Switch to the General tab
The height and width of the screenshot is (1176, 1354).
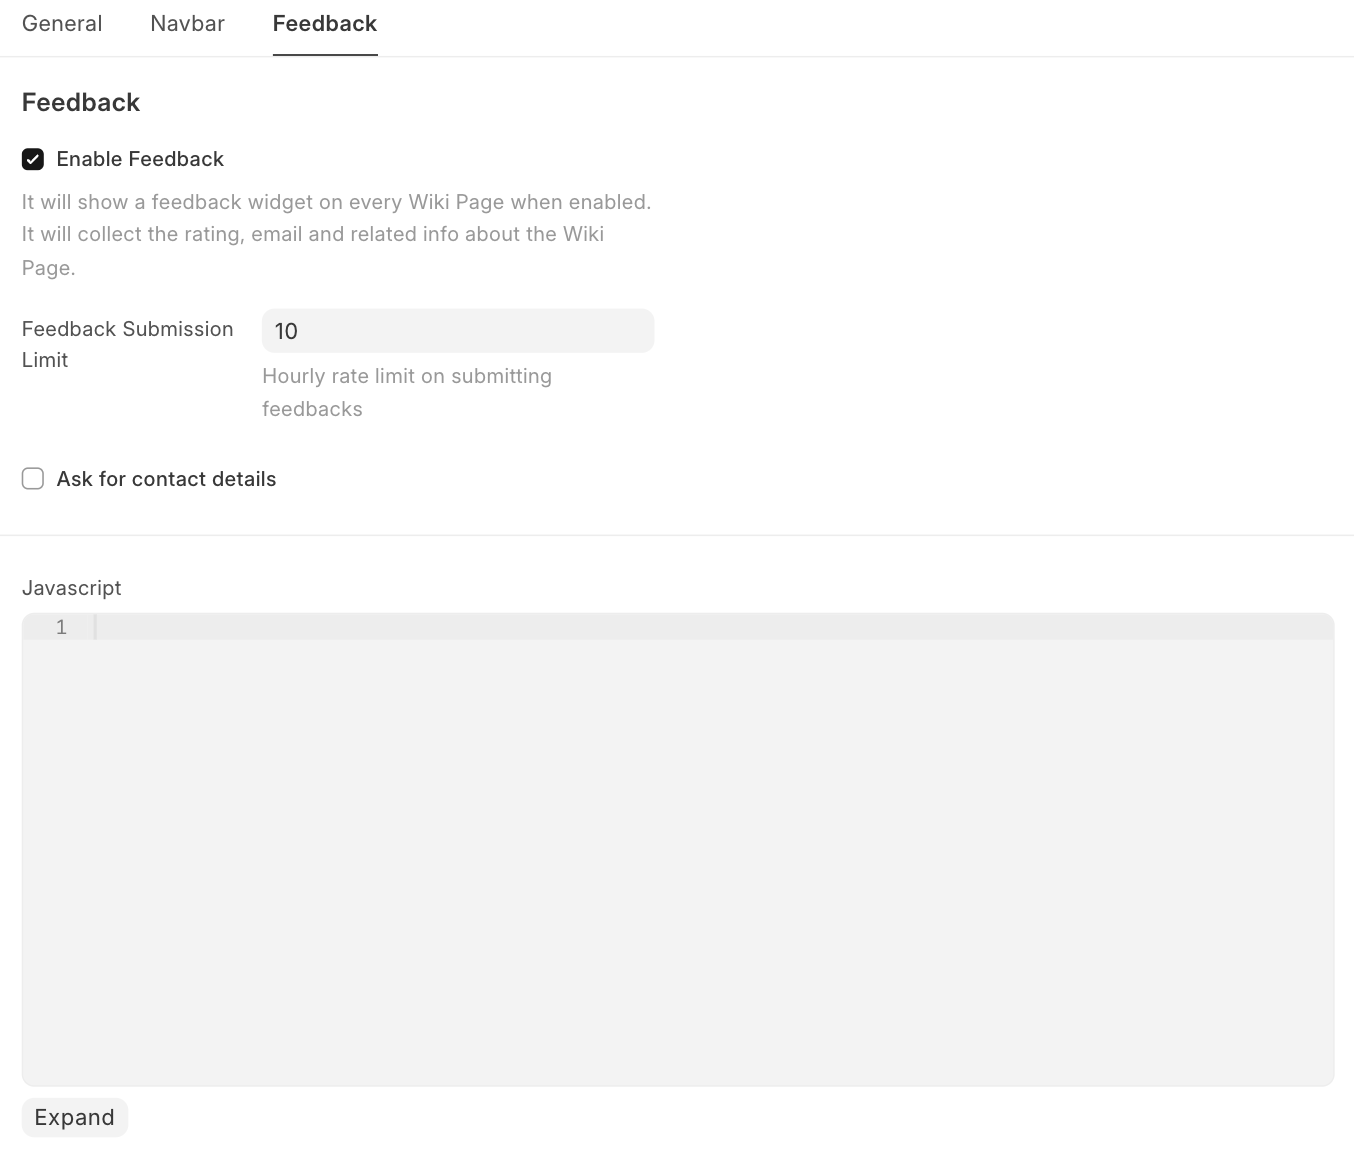click(62, 24)
